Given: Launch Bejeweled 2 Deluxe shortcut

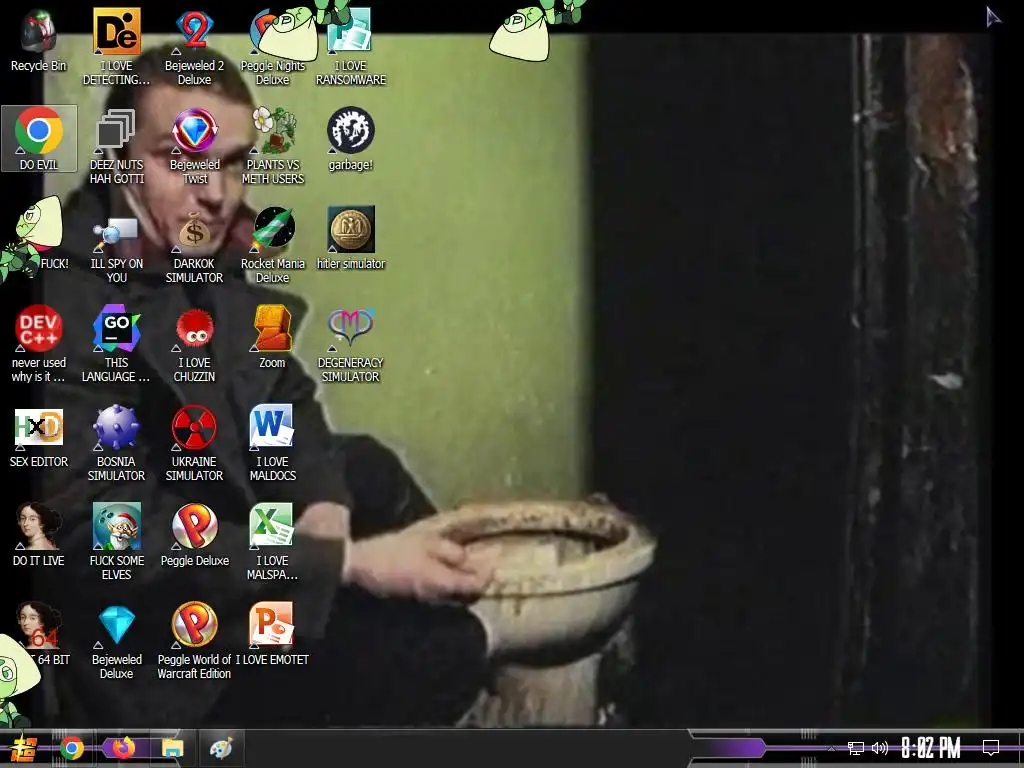Looking at the screenshot, I should point(194,47).
